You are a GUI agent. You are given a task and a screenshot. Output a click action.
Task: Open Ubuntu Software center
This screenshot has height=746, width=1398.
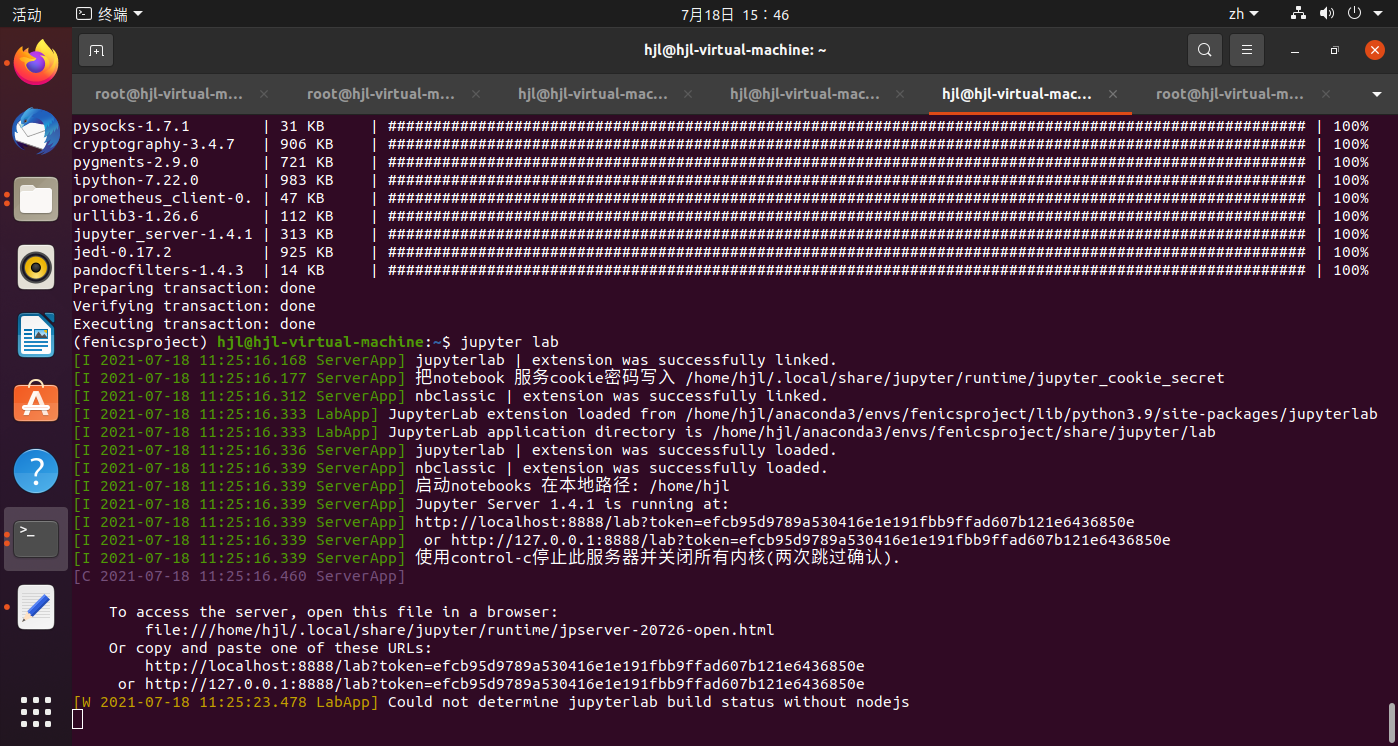point(35,401)
